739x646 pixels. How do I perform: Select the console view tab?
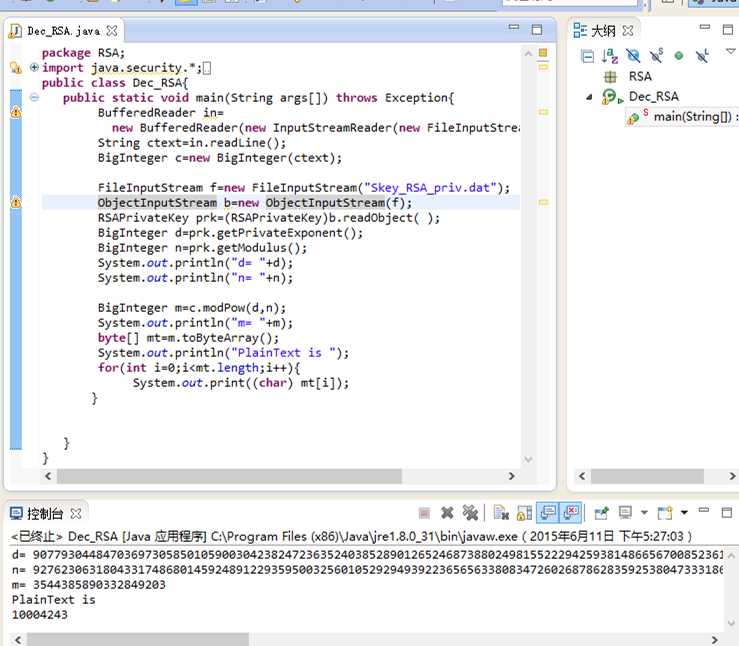(45, 513)
